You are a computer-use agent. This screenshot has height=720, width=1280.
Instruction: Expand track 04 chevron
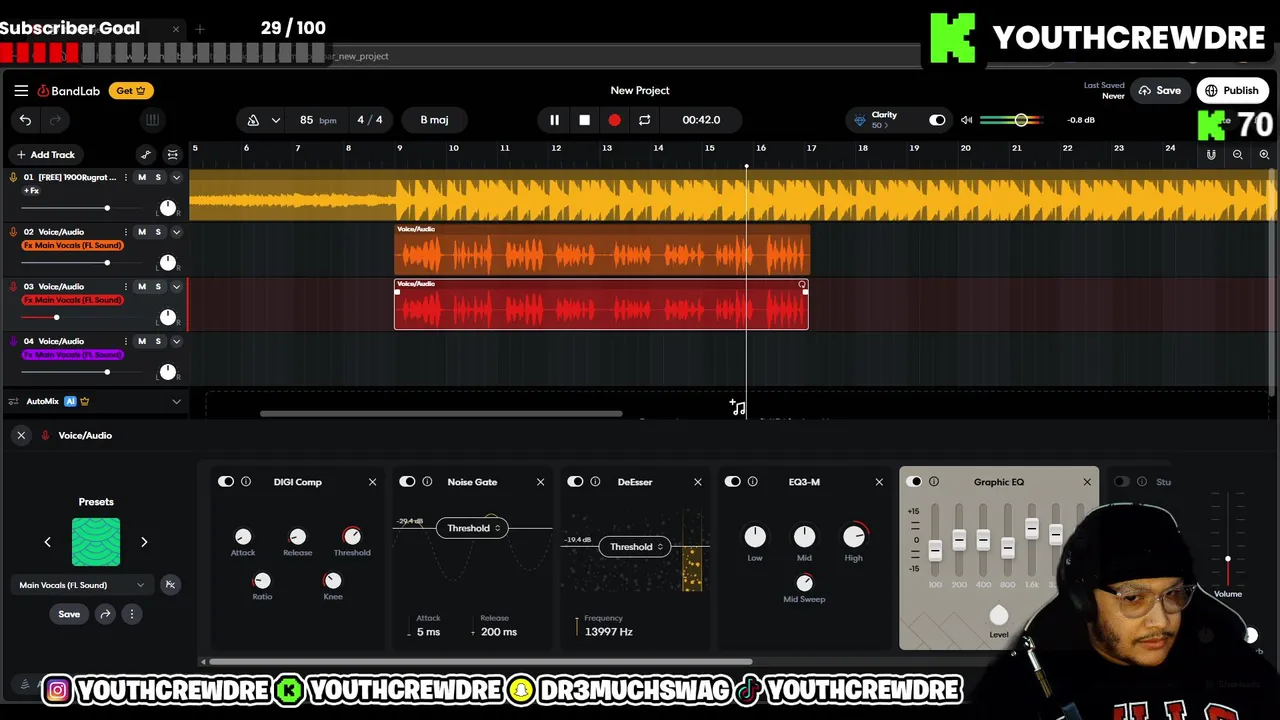click(176, 341)
